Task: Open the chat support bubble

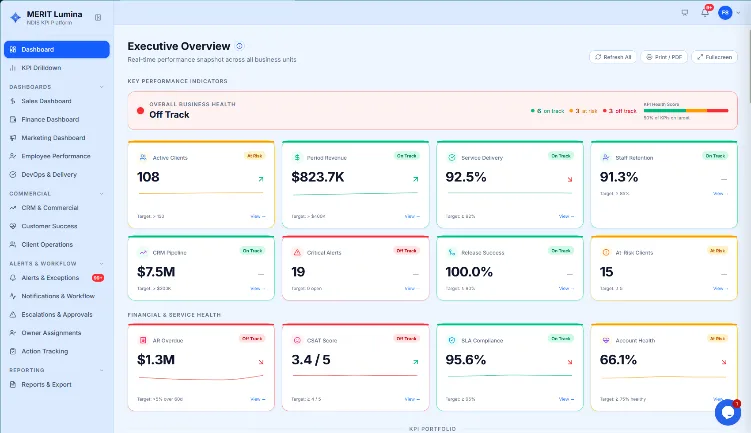Action: (x=728, y=412)
